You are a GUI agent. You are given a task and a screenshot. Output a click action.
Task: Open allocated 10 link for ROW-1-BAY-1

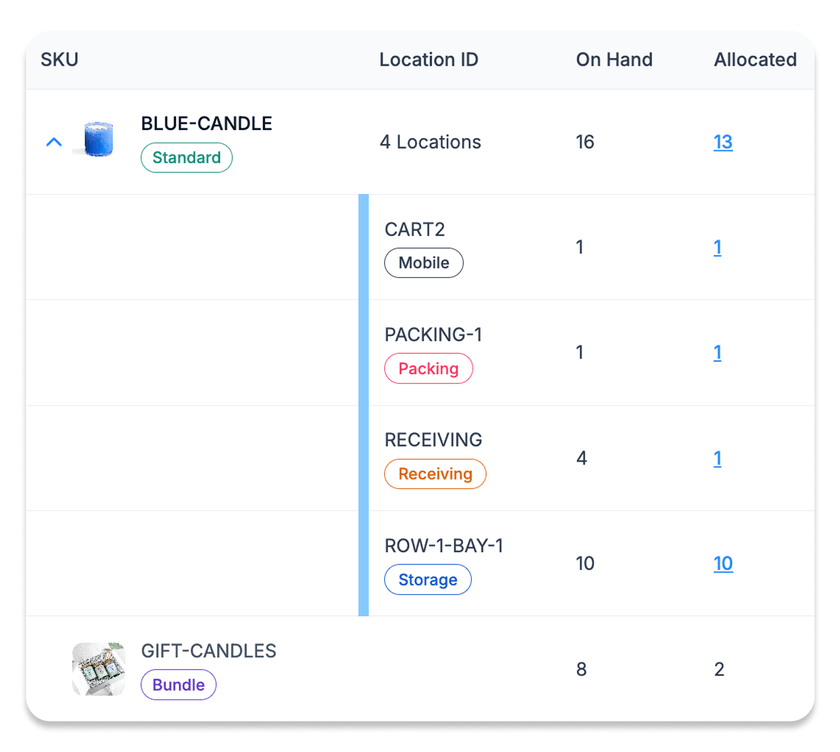(722, 563)
